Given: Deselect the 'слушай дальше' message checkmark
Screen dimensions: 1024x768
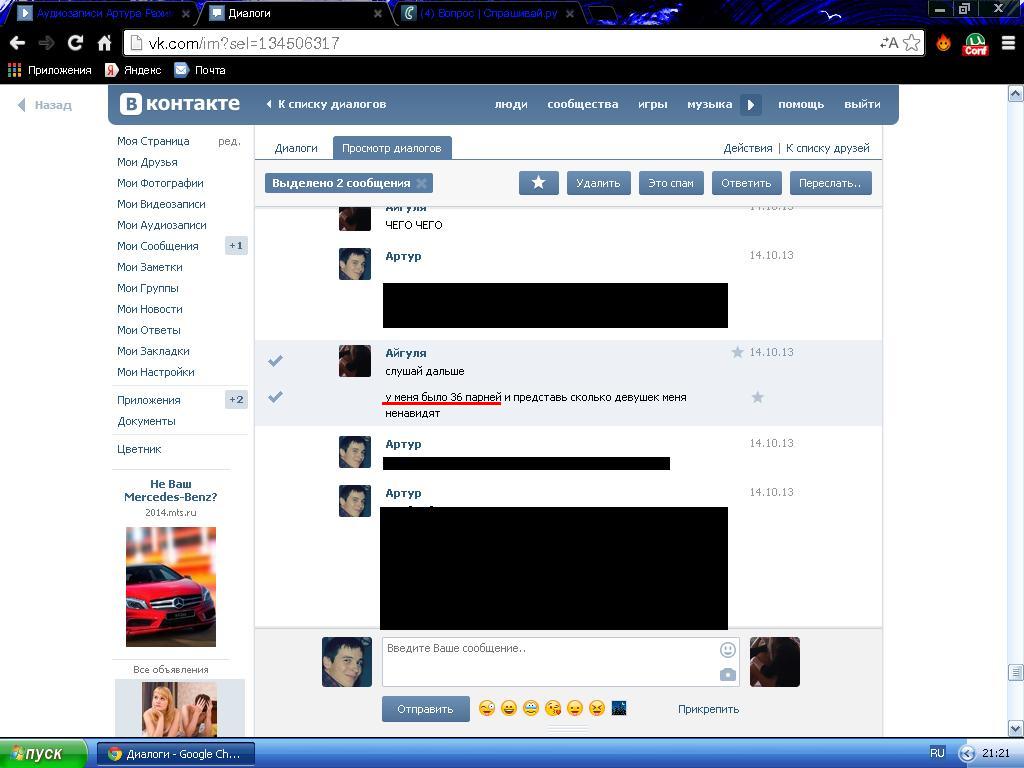Looking at the screenshot, I should click(x=276, y=360).
